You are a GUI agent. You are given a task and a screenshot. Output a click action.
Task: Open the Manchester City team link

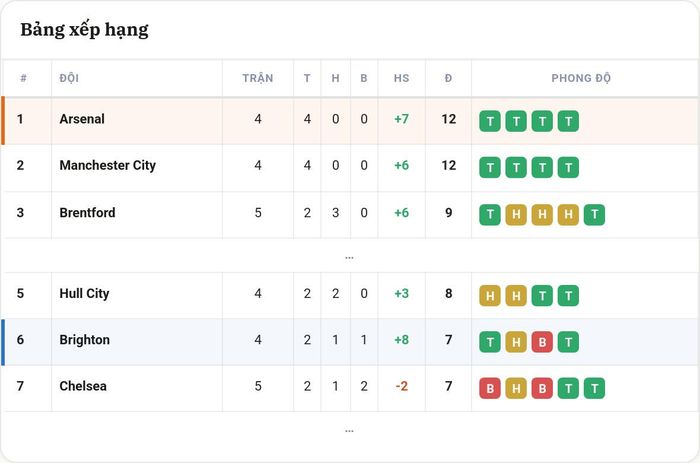pos(108,165)
